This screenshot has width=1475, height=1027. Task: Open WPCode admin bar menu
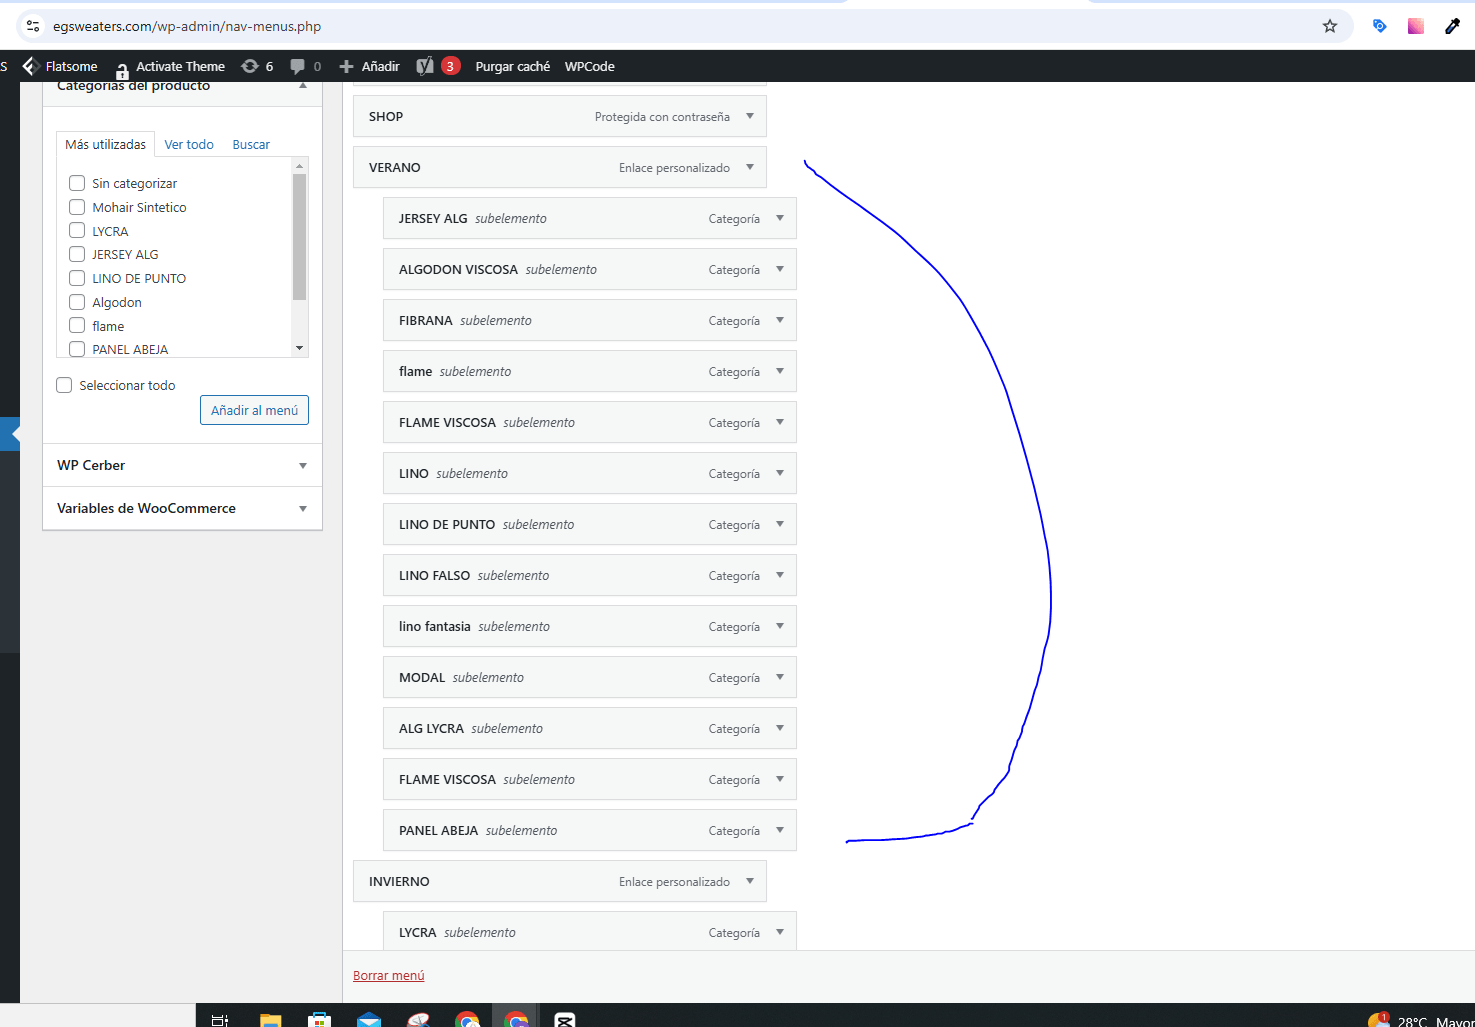click(x=589, y=66)
